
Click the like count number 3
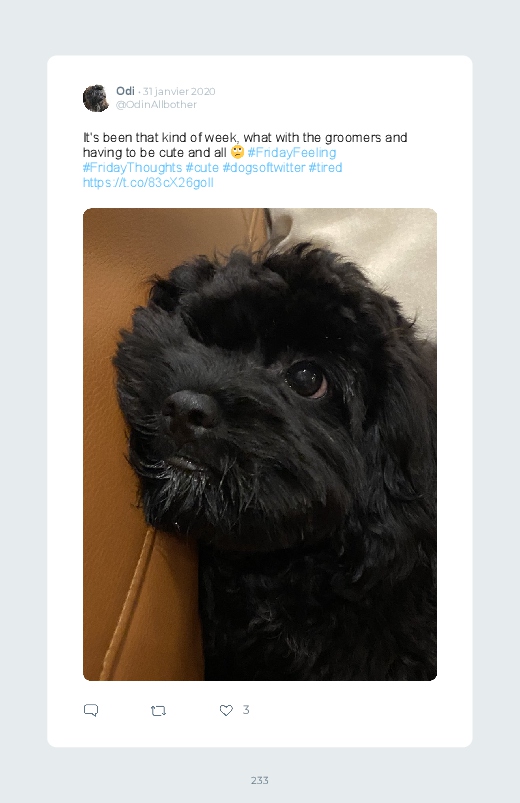pos(246,710)
